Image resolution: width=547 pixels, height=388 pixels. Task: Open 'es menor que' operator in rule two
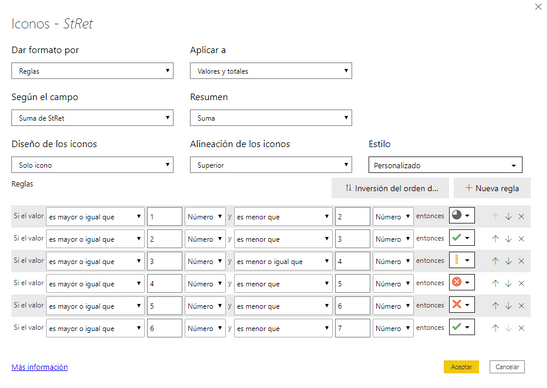(283, 239)
